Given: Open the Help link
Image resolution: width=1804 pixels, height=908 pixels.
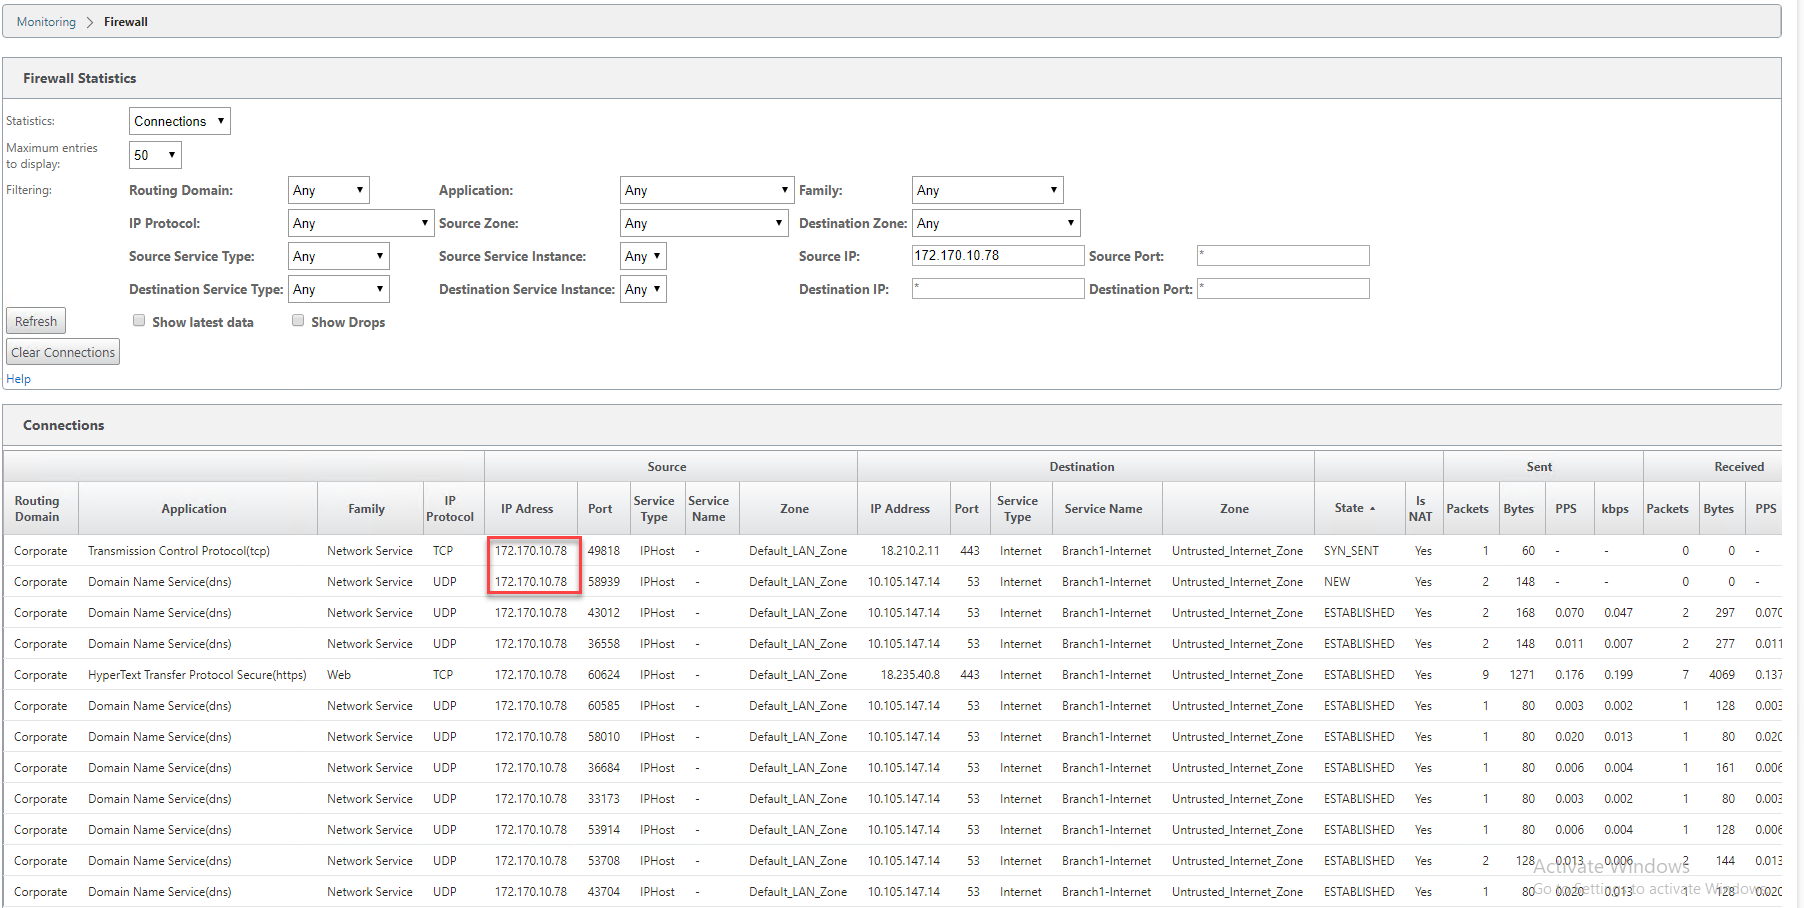Looking at the screenshot, I should (18, 379).
